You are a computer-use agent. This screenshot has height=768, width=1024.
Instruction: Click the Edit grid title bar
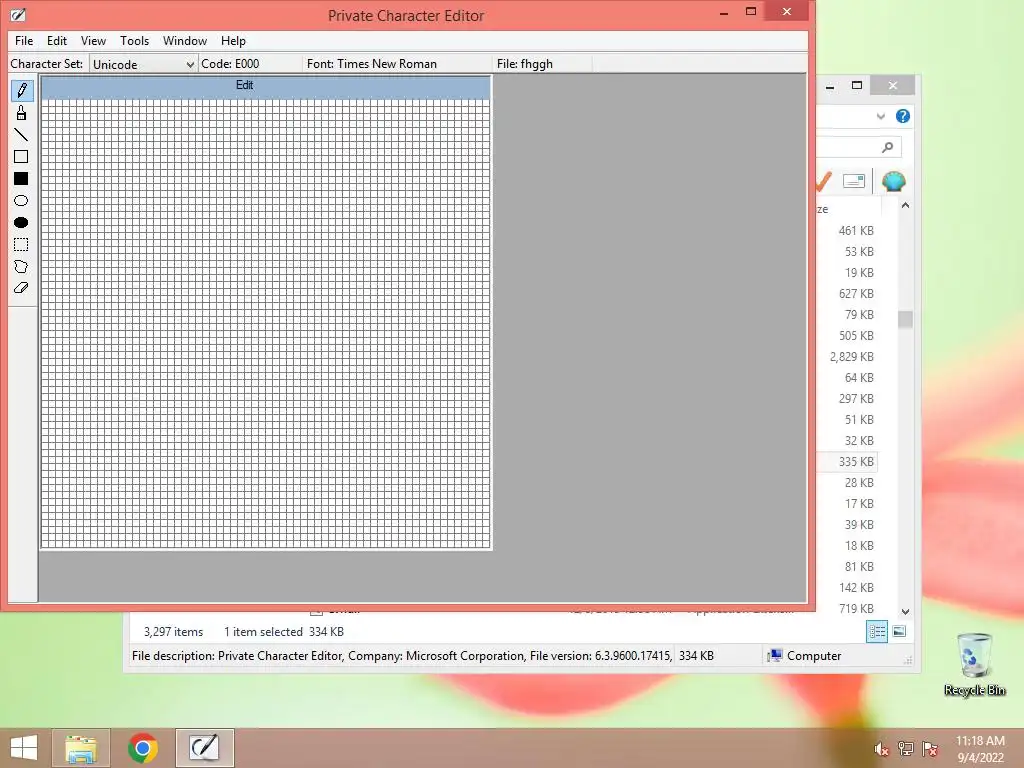click(266, 86)
